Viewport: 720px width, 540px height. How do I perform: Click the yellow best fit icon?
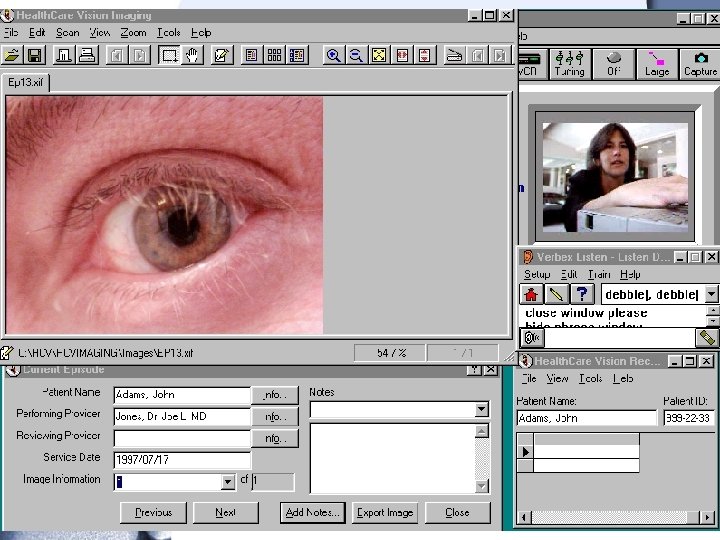click(x=379, y=56)
